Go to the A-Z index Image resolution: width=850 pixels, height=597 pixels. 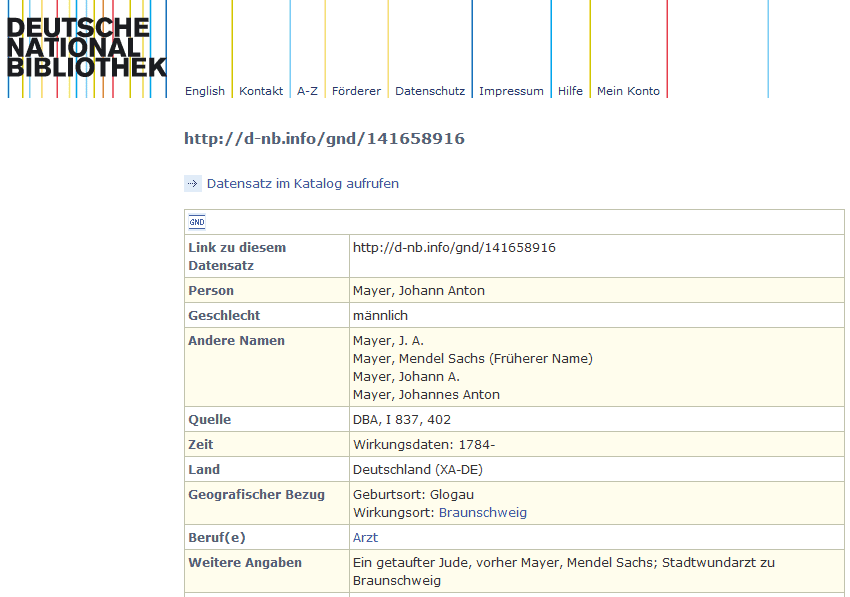pyautogui.click(x=307, y=91)
